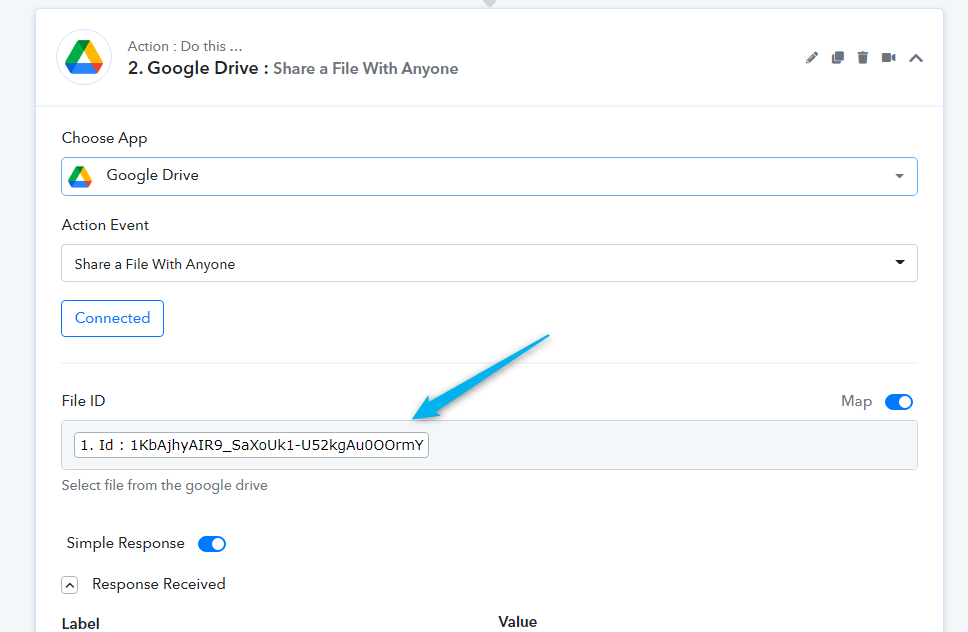Open the video tutorial camera icon
The image size is (968, 632).
[888, 57]
